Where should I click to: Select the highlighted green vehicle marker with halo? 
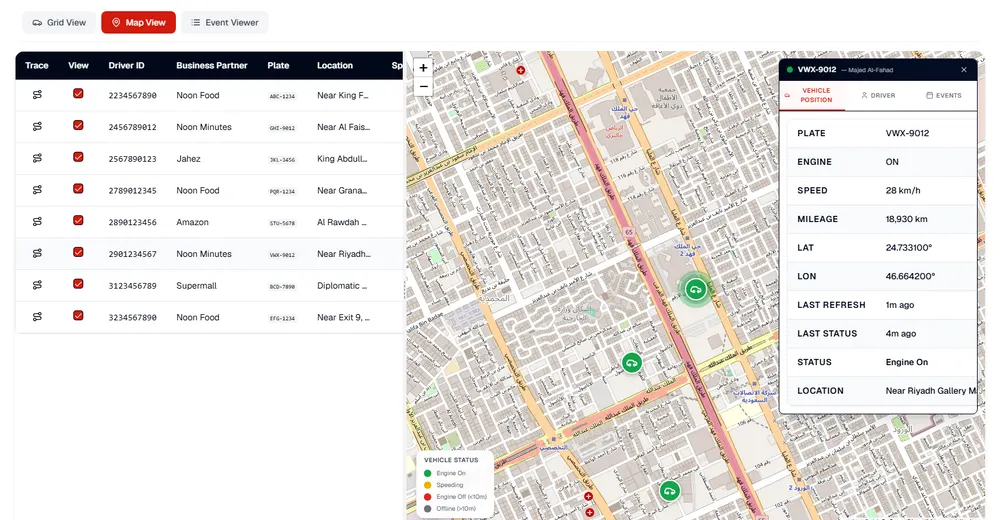click(696, 290)
